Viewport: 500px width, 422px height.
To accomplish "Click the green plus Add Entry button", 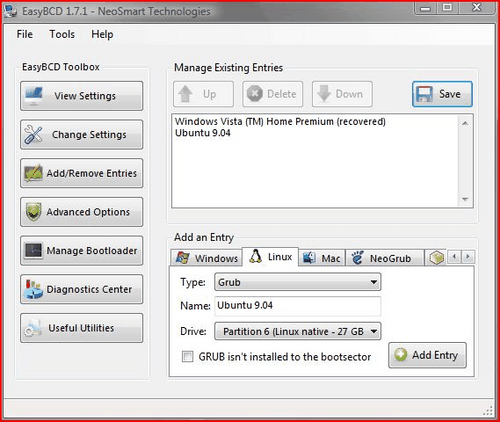I will tap(427, 355).
